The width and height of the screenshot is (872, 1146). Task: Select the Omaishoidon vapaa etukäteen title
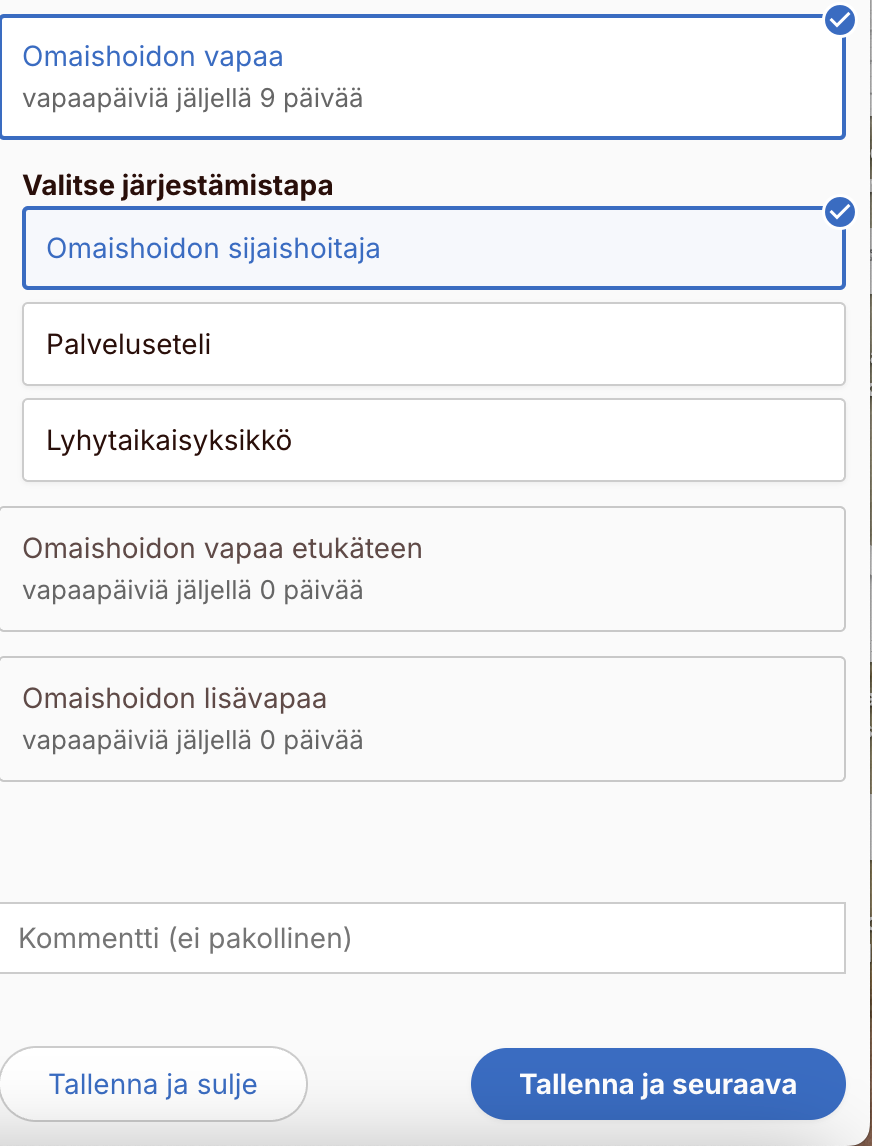(222, 548)
